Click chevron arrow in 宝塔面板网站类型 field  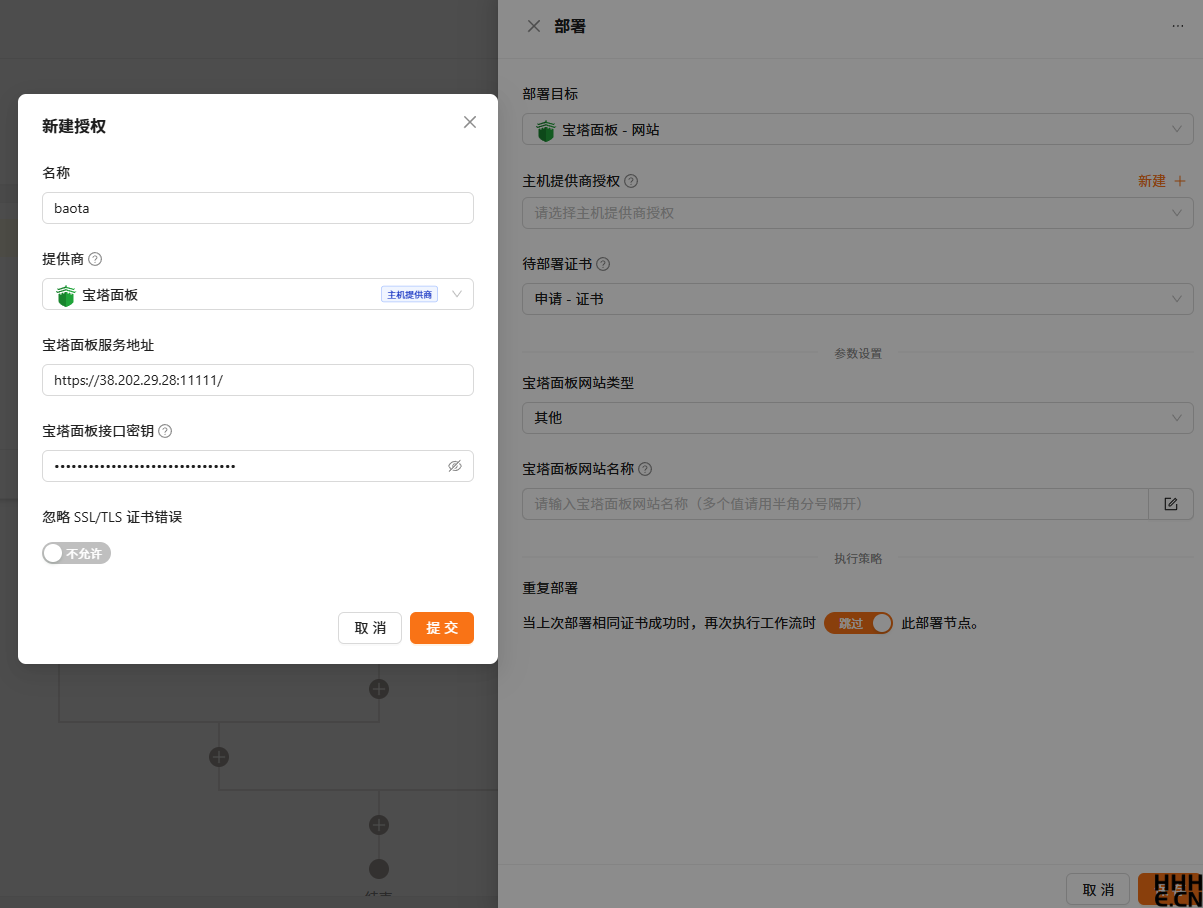click(1177, 418)
